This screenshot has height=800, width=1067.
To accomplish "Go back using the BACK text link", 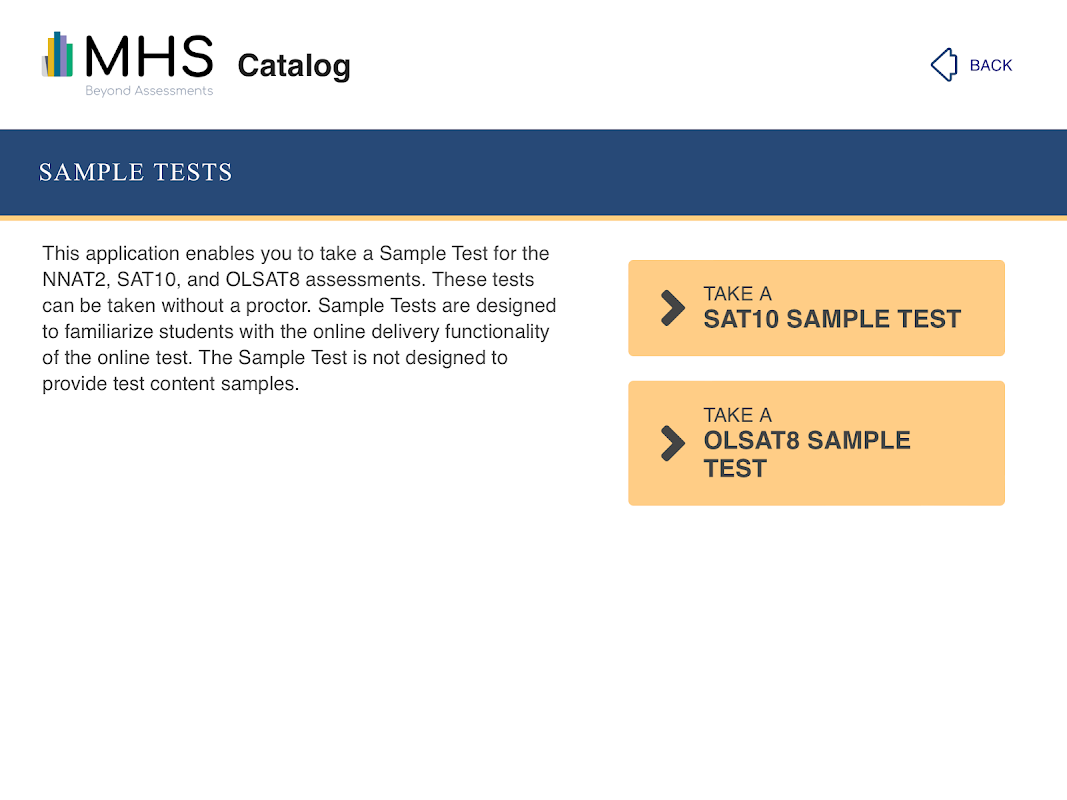I will pos(990,65).
